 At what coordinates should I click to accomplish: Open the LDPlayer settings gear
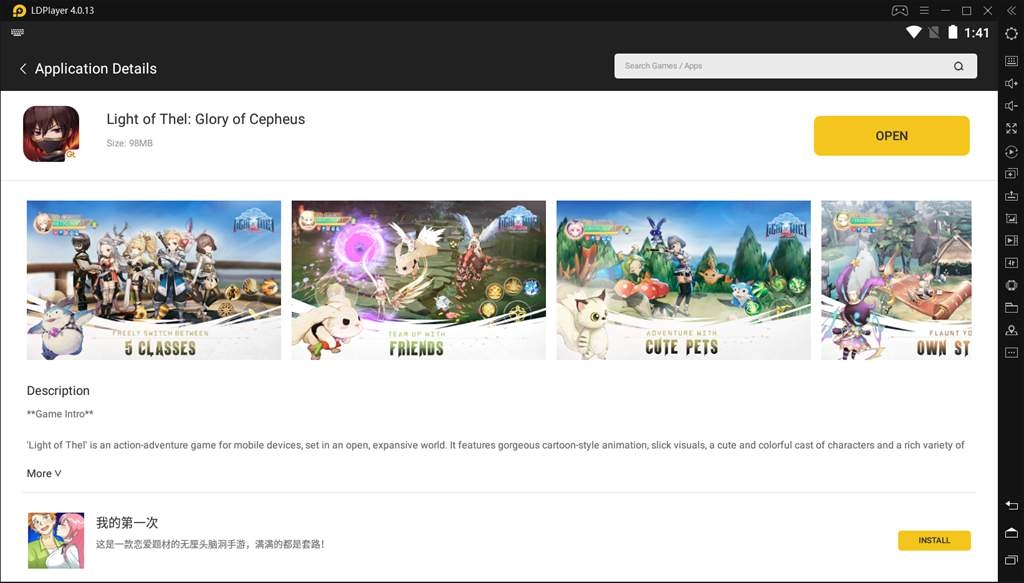pos(1011,34)
